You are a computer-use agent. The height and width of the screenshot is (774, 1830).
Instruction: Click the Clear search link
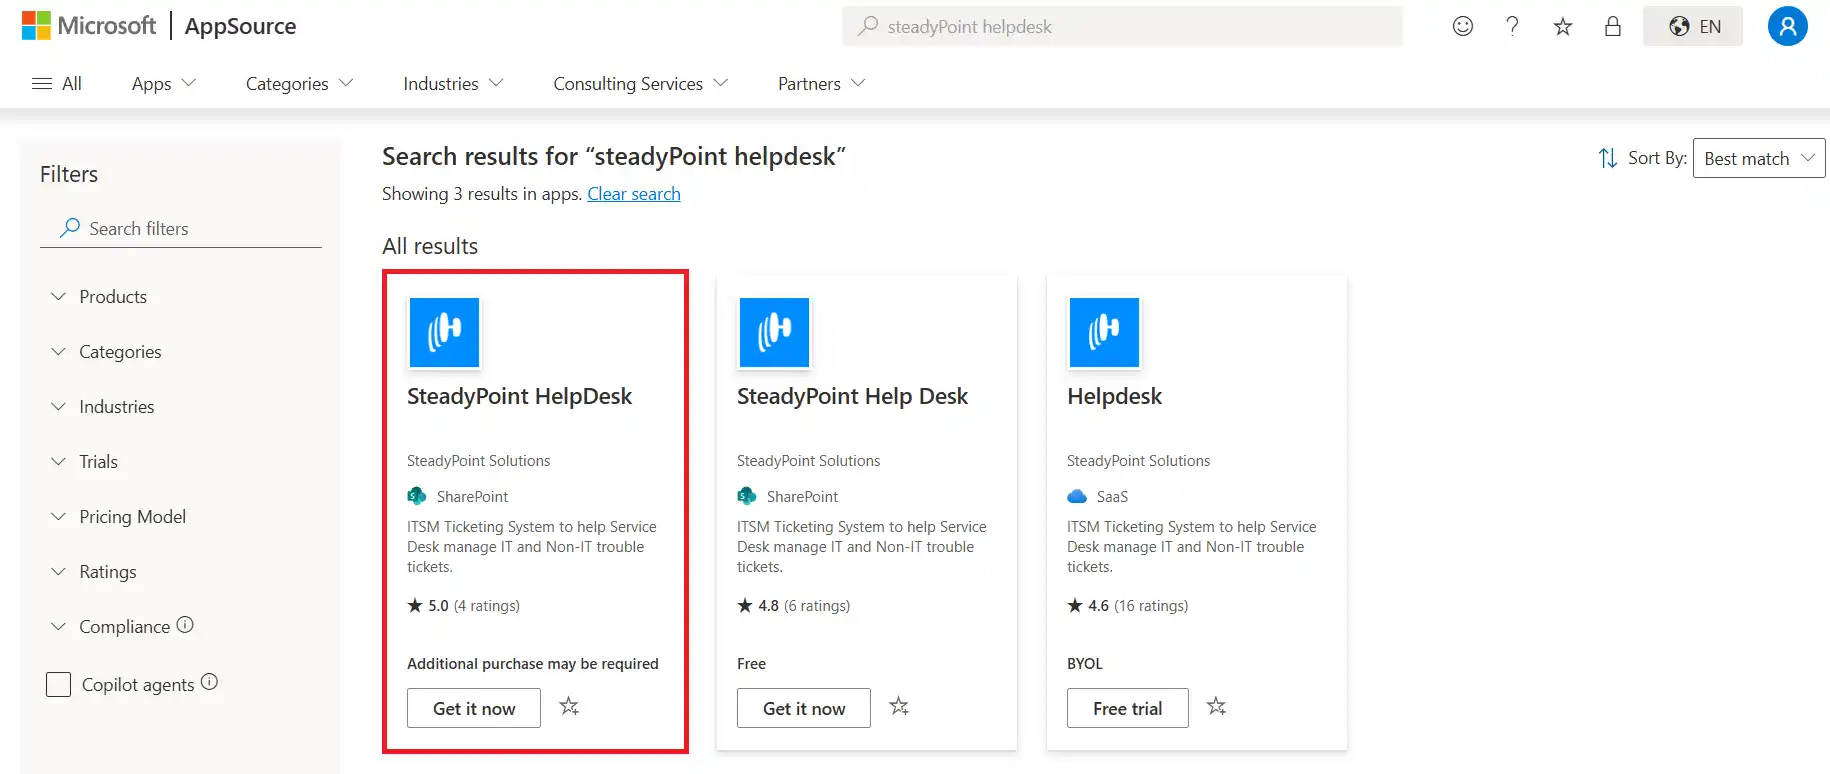click(634, 194)
